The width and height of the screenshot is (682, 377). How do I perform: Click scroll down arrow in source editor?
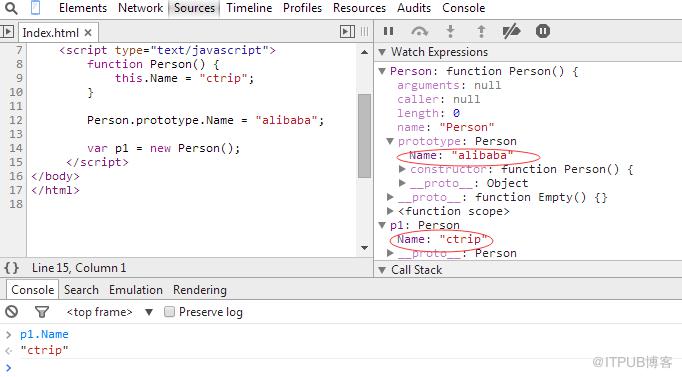[x=364, y=248]
